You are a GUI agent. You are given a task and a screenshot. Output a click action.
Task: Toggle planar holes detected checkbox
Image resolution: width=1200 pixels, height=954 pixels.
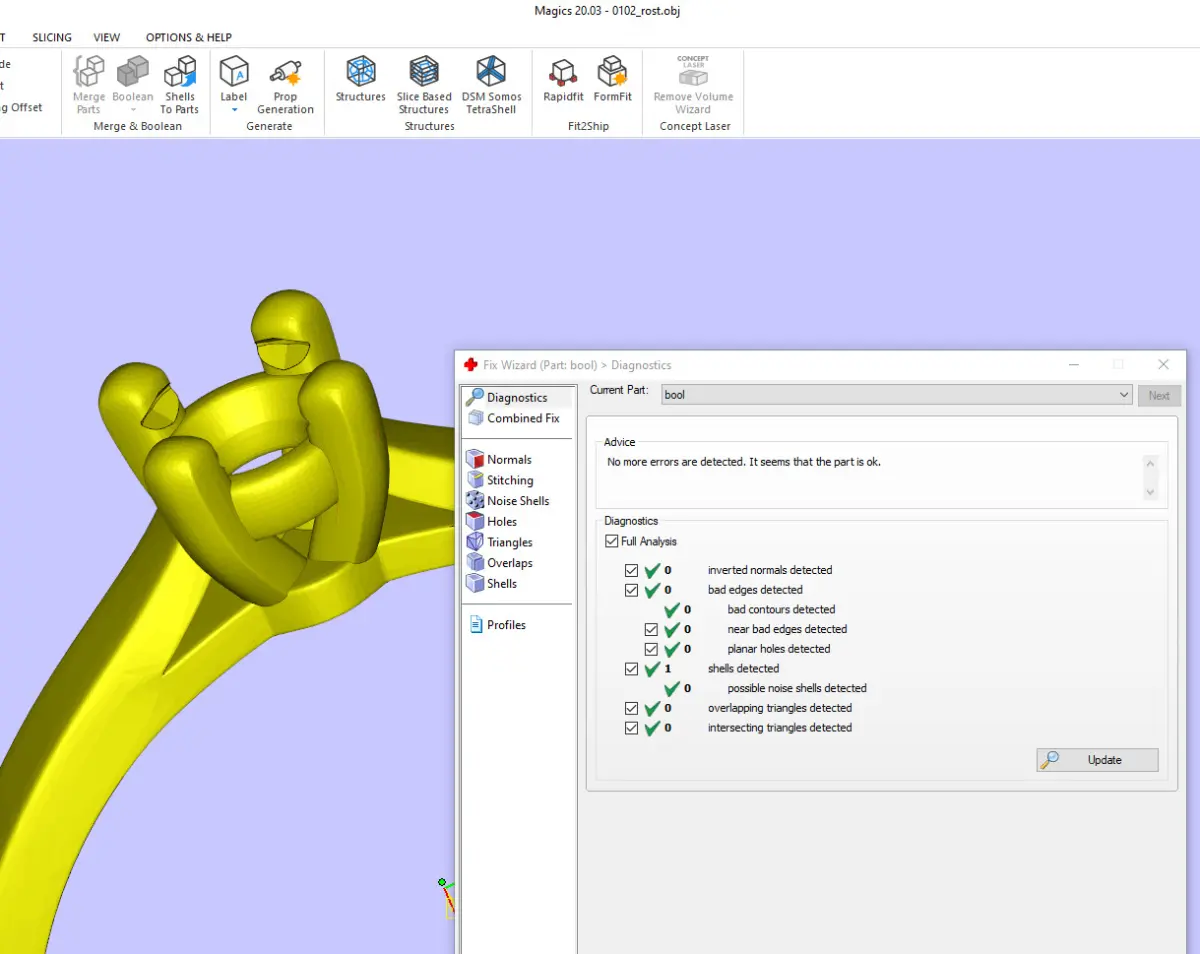coord(651,649)
